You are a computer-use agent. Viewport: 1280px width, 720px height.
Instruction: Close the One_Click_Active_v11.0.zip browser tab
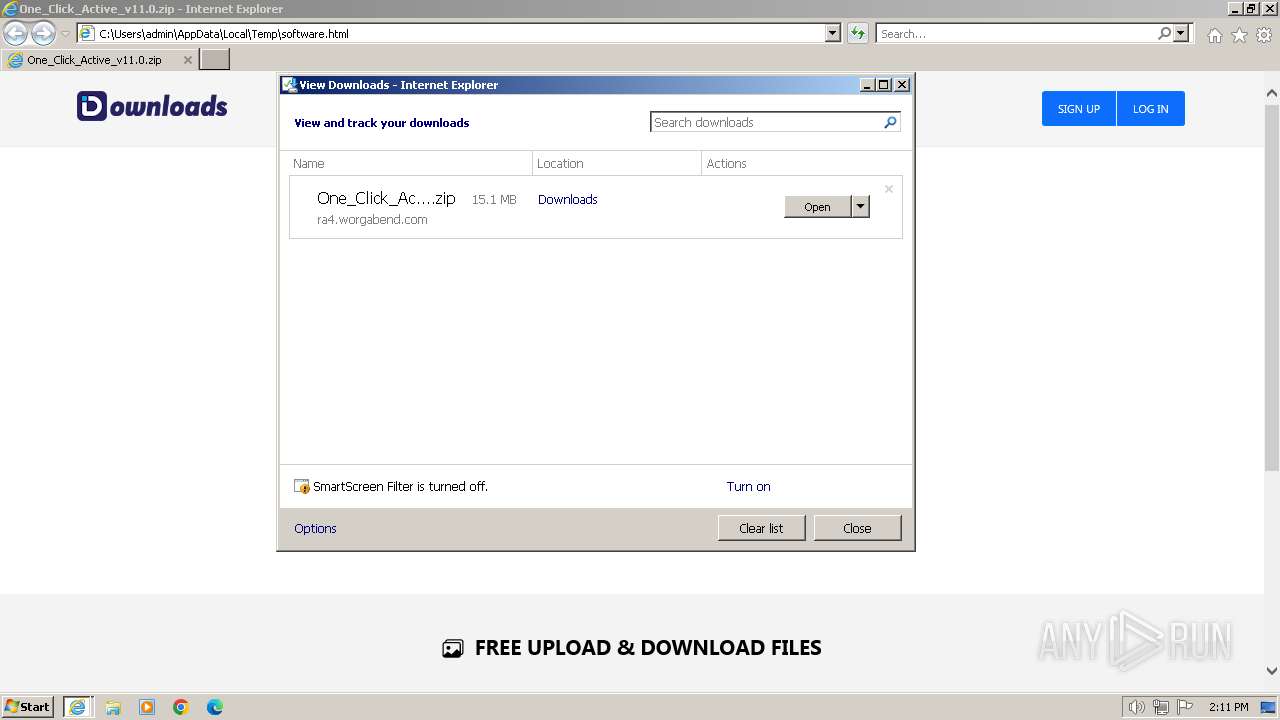(187, 60)
